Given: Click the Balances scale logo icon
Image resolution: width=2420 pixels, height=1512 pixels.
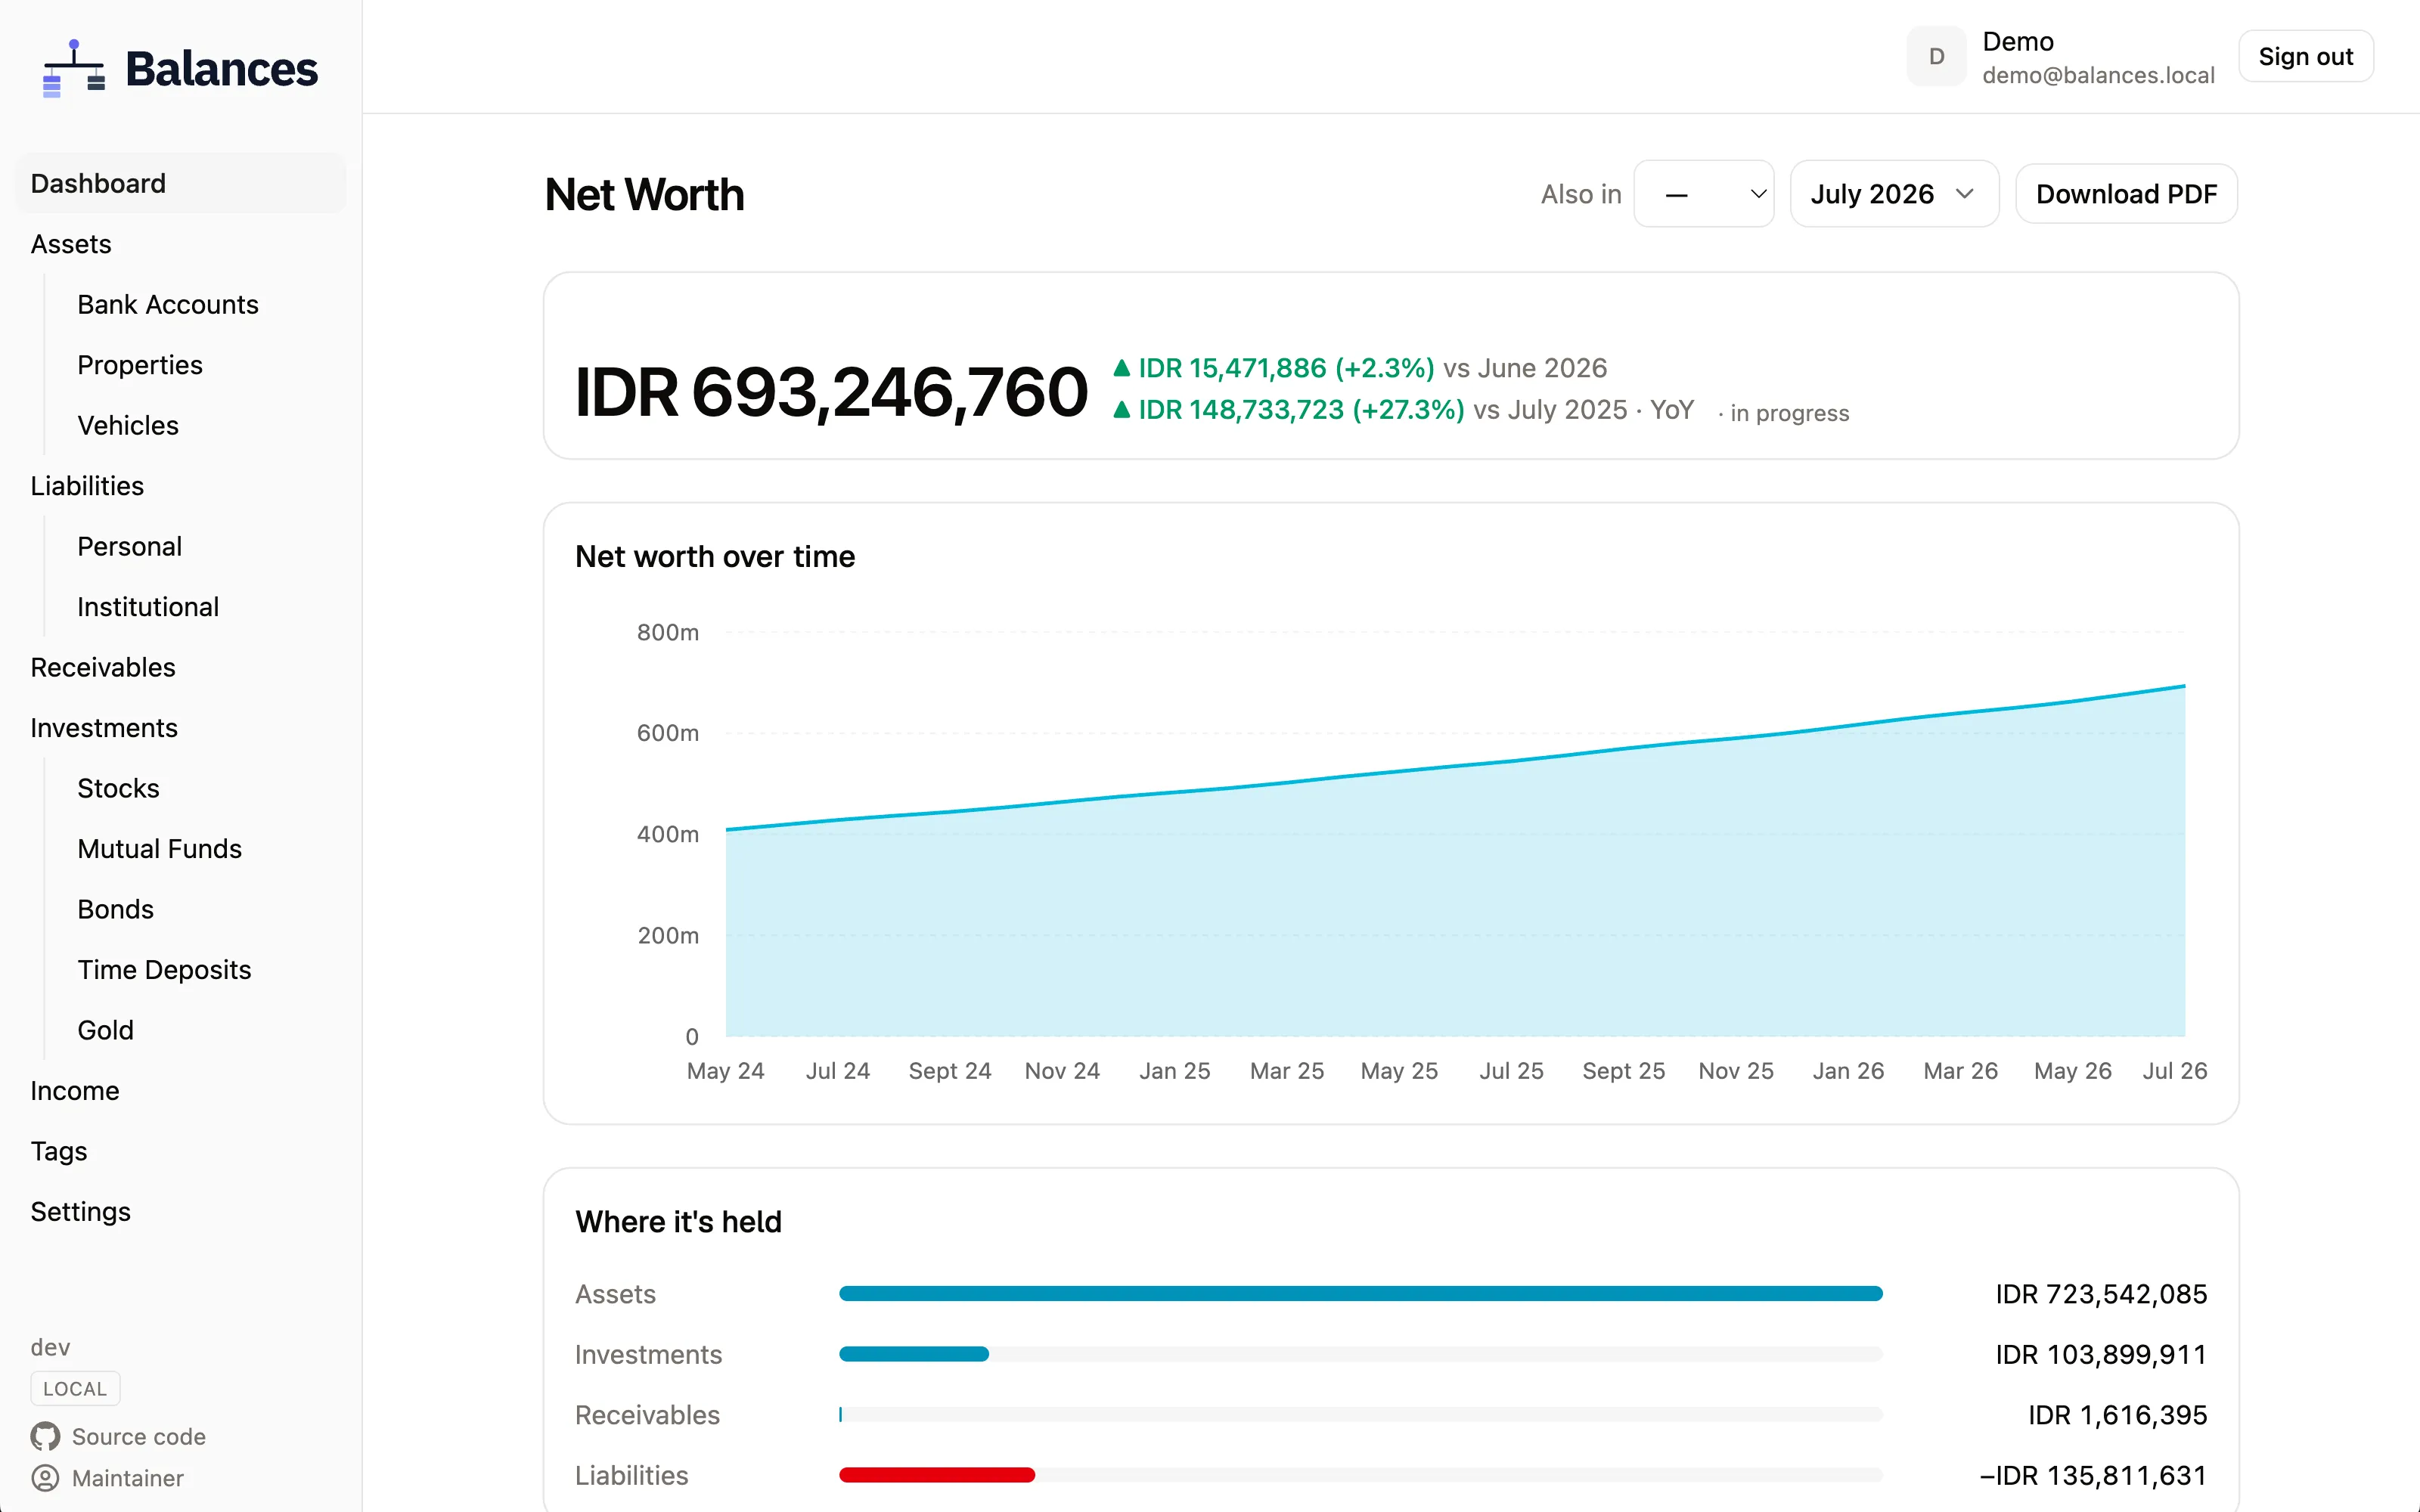Looking at the screenshot, I should tap(73, 68).
